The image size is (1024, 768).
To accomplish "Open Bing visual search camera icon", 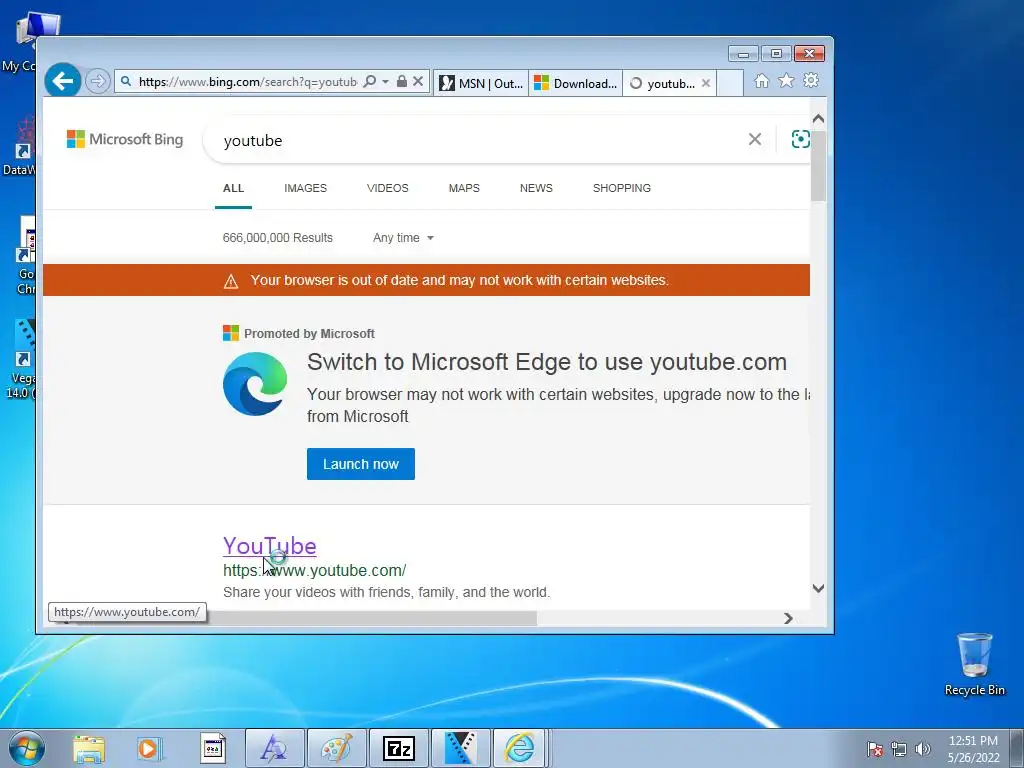I will pos(800,139).
